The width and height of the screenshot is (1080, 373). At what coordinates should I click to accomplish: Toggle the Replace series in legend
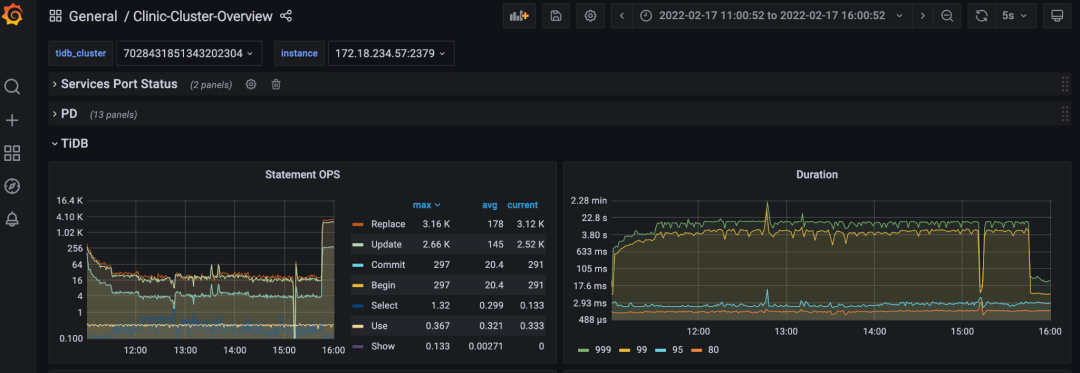(388, 224)
